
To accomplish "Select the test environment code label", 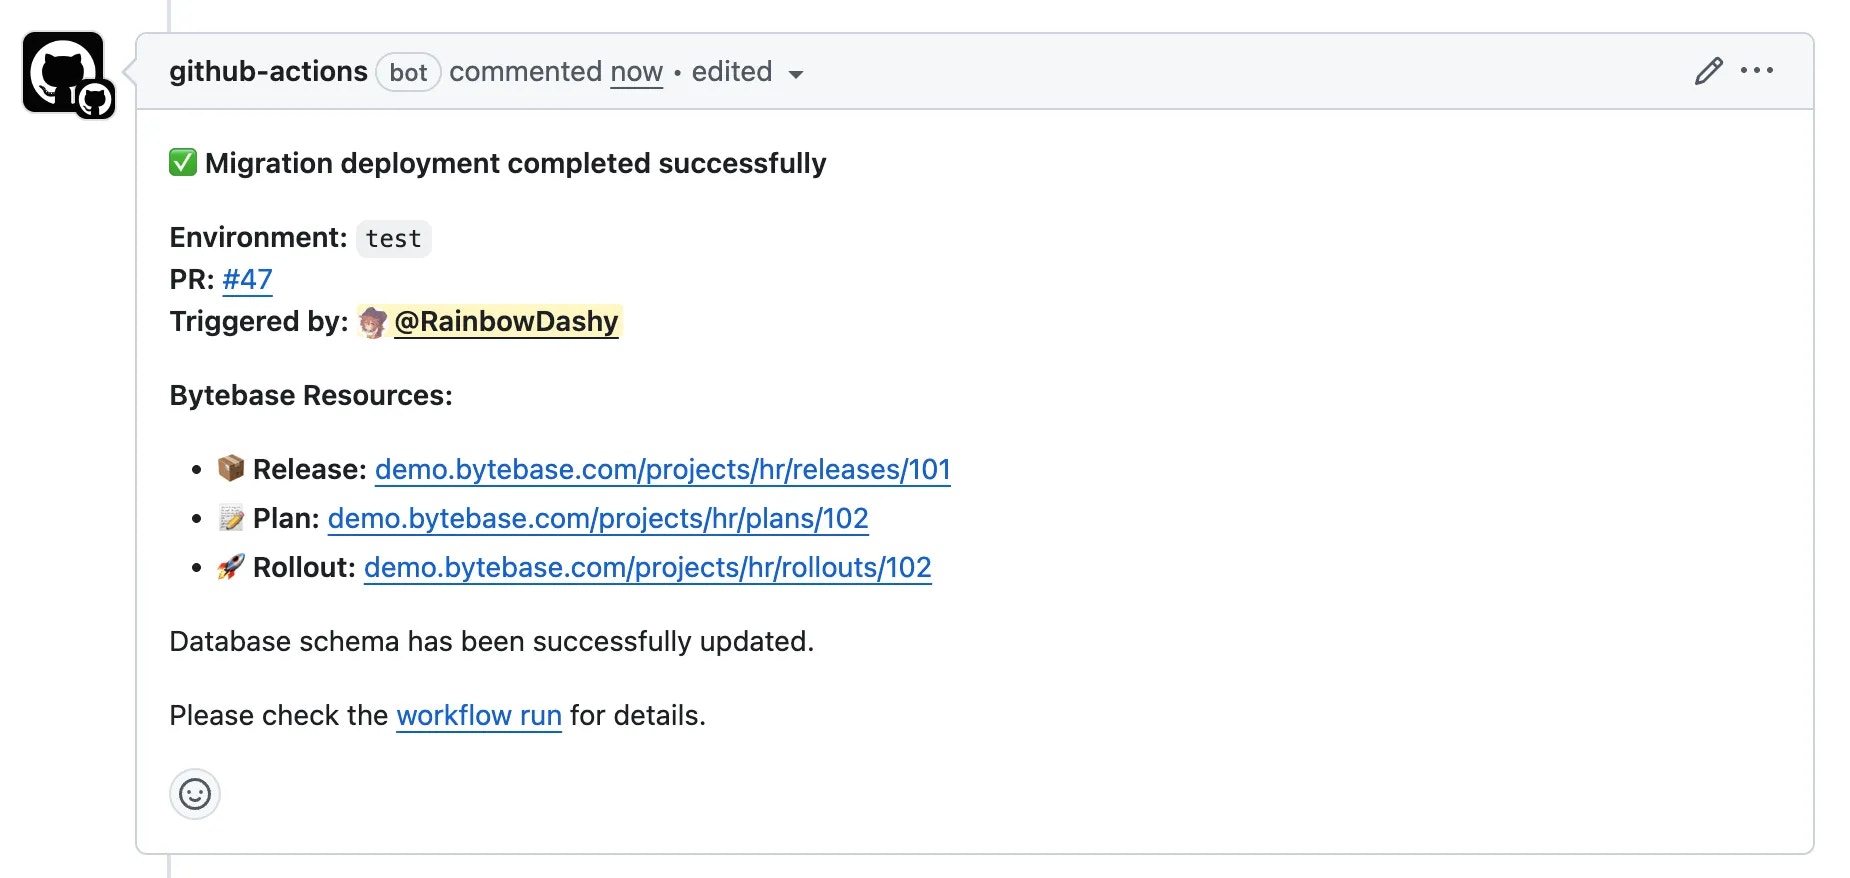I will [x=393, y=238].
